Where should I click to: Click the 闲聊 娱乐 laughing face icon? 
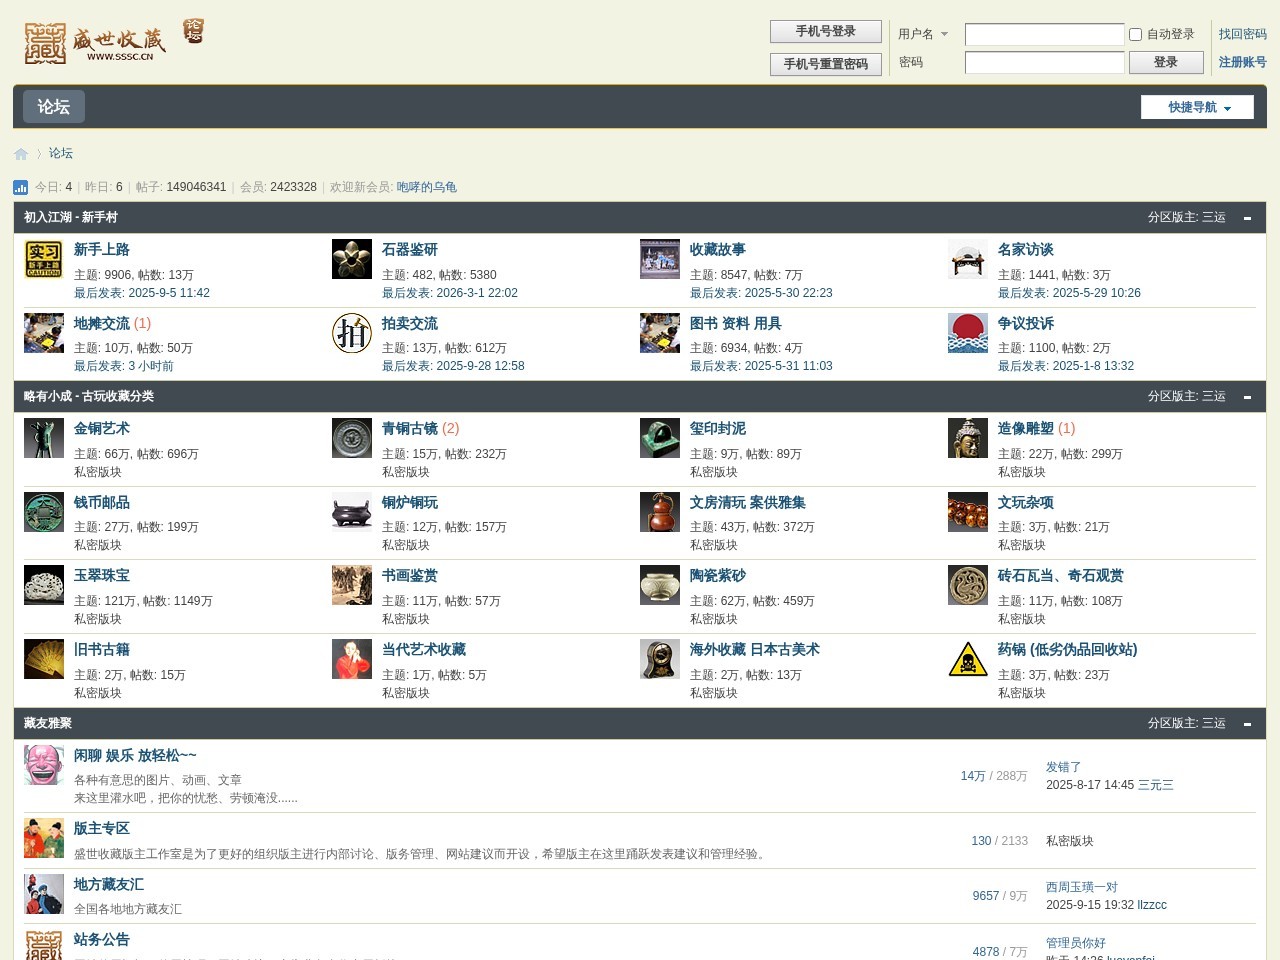(44, 765)
